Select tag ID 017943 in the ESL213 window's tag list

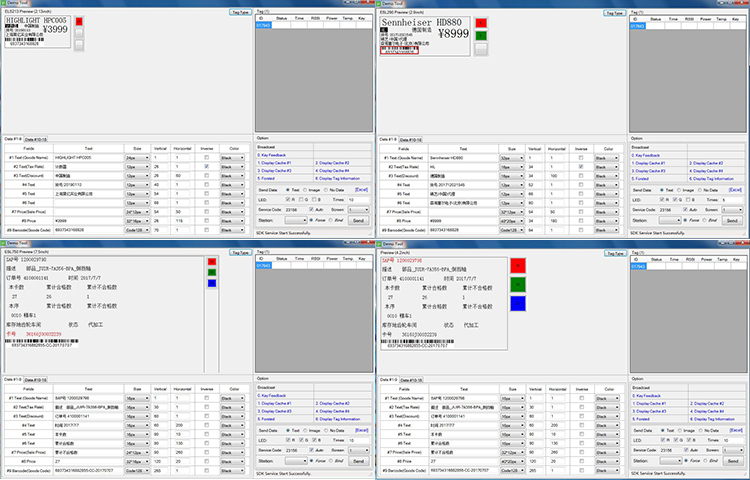263,25
